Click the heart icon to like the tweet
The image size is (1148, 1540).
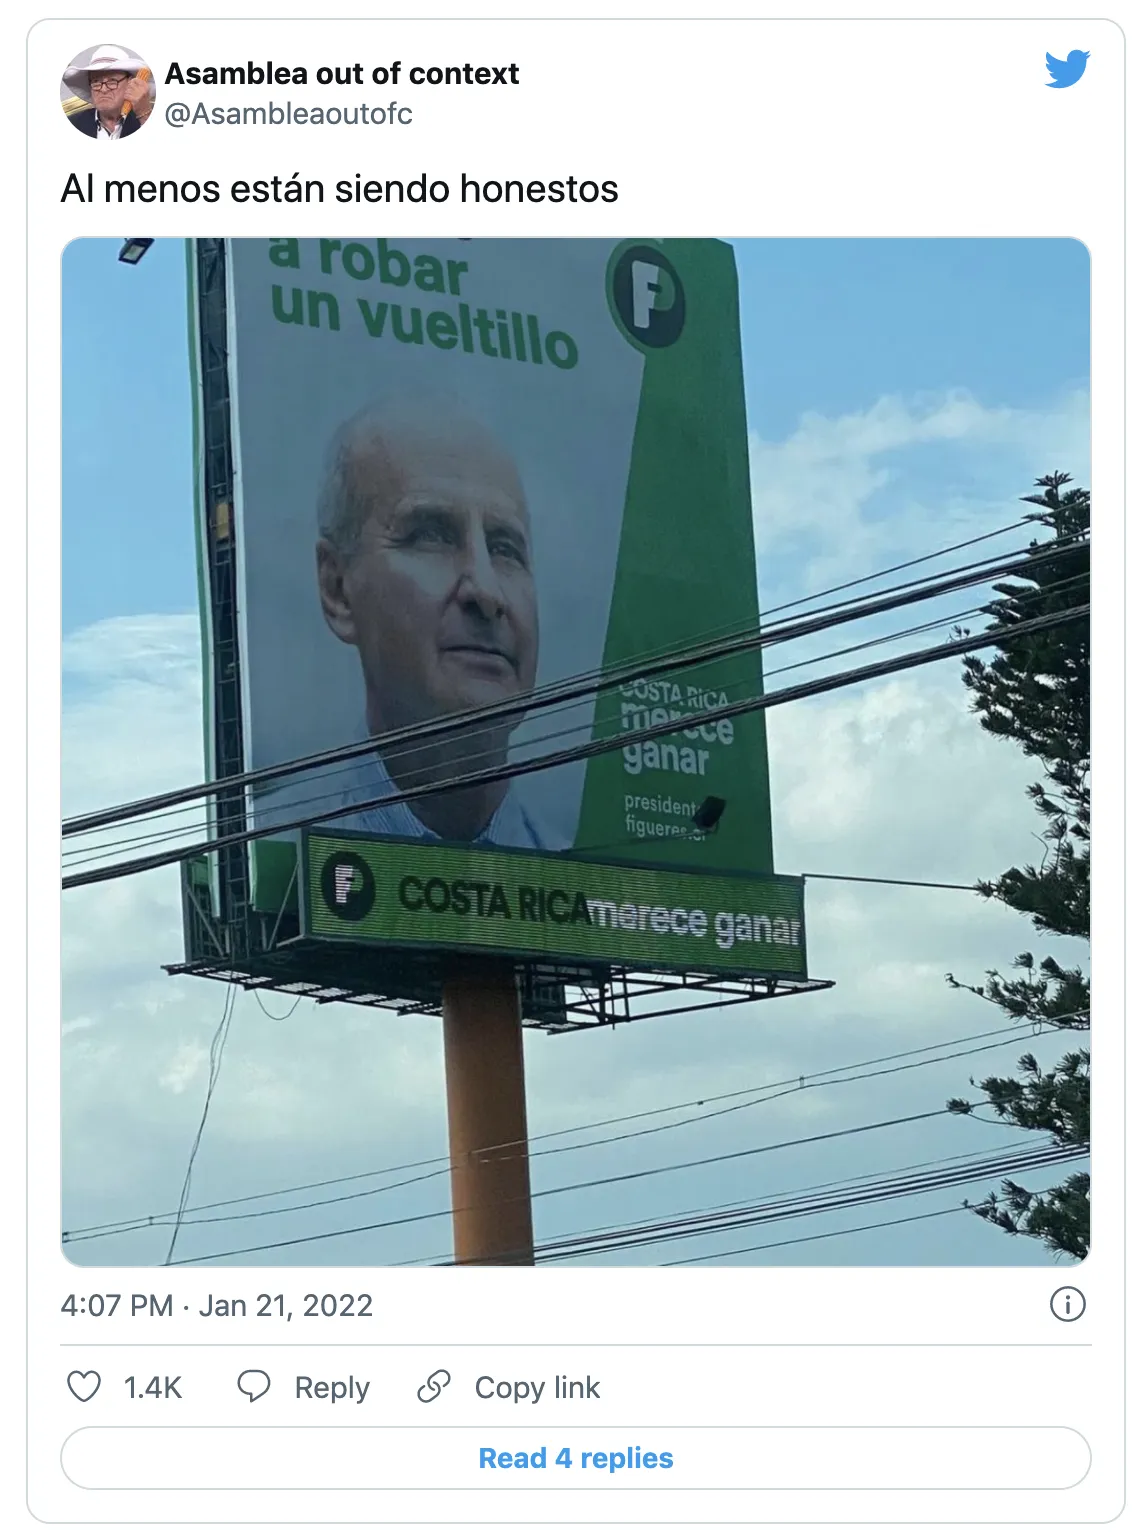pyautogui.click(x=84, y=1387)
